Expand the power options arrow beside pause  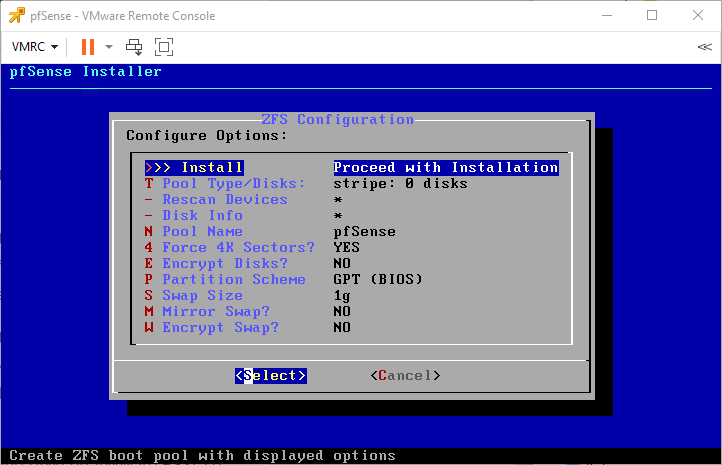point(109,47)
